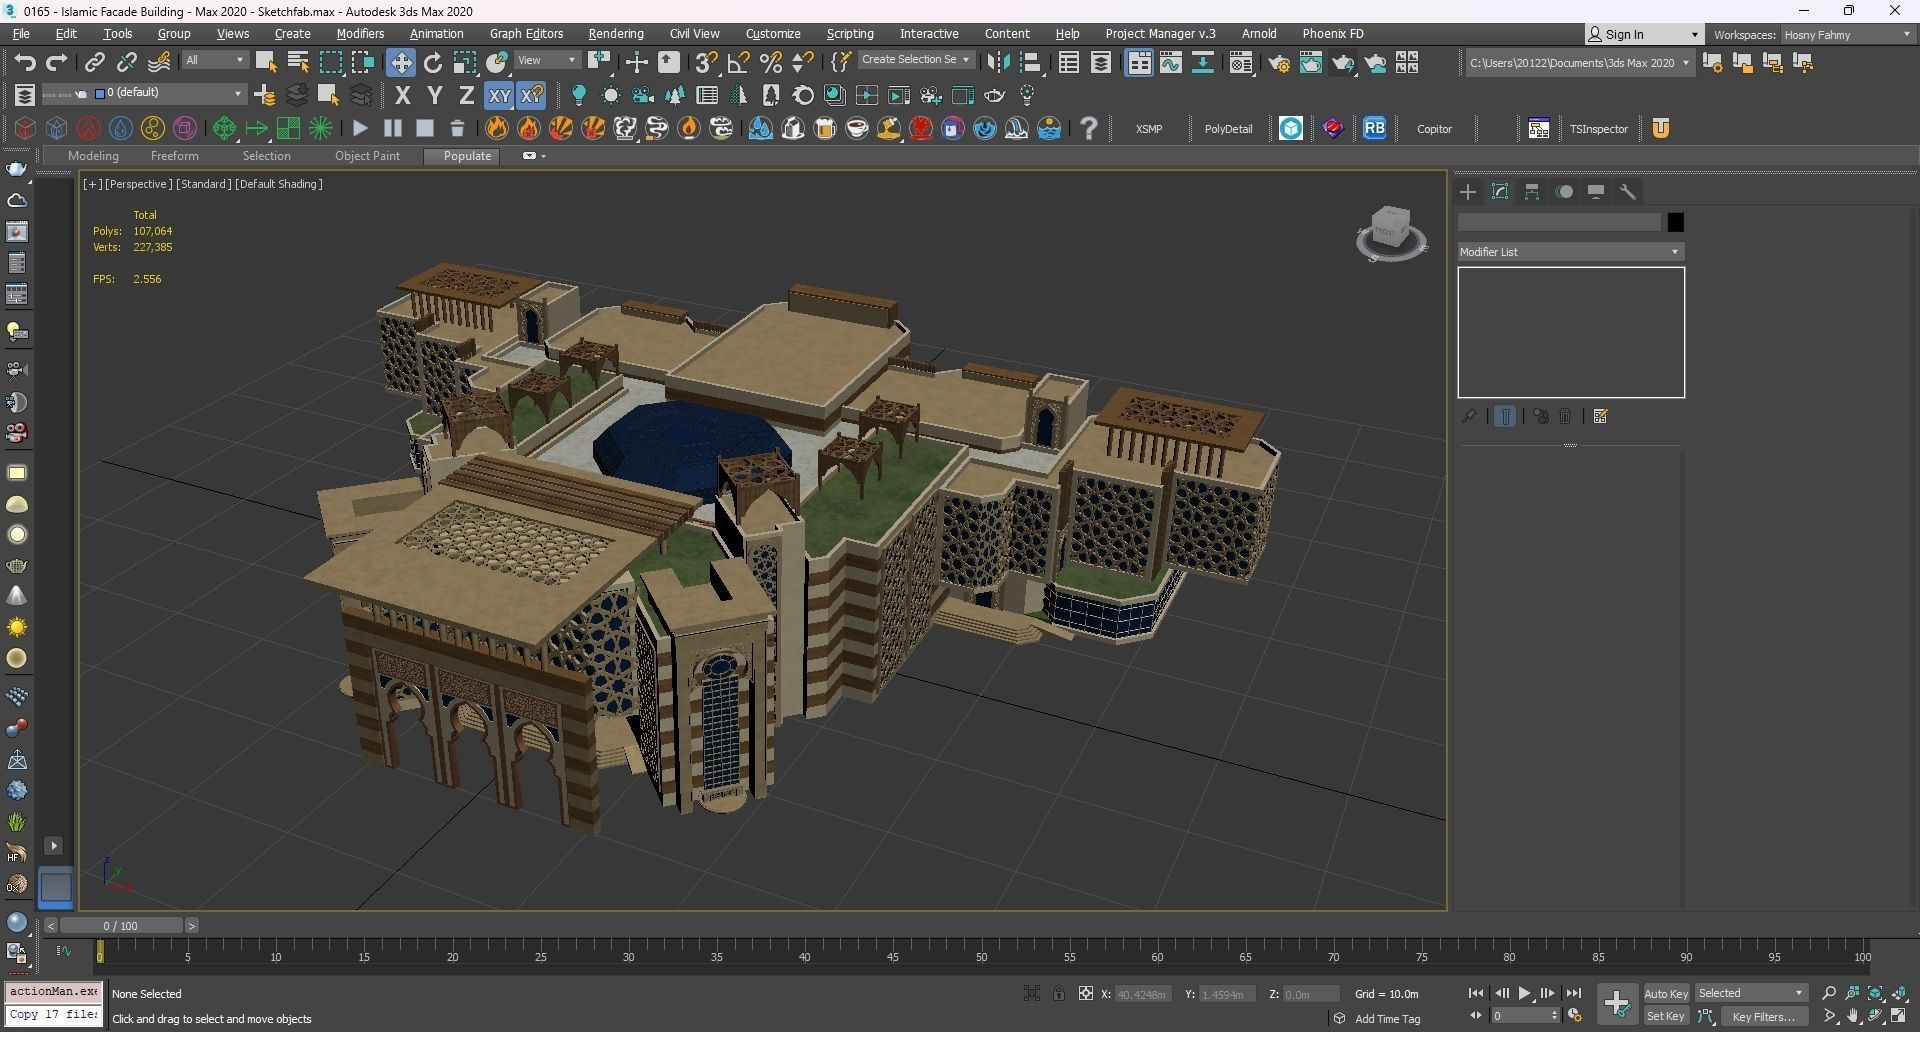The image size is (1920, 1040).
Task: Click Configure Modifier Sets icon
Action: [1601, 416]
